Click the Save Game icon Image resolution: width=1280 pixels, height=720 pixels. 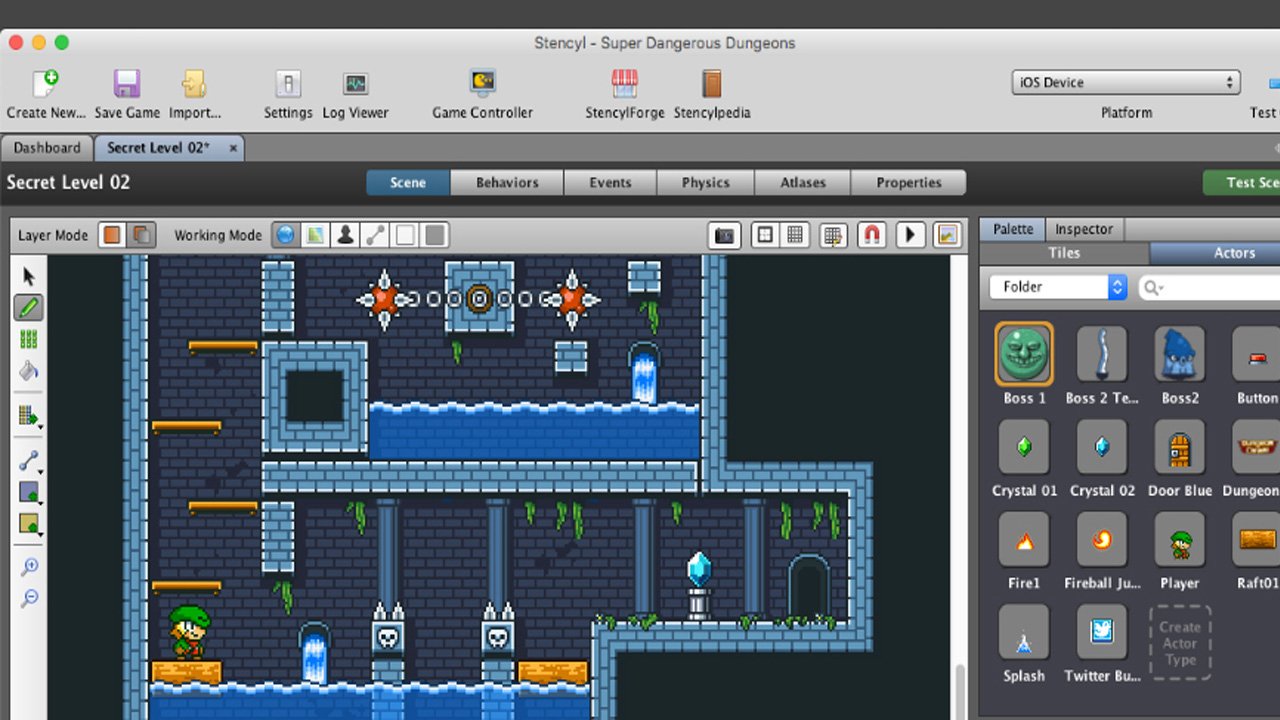click(x=127, y=84)
